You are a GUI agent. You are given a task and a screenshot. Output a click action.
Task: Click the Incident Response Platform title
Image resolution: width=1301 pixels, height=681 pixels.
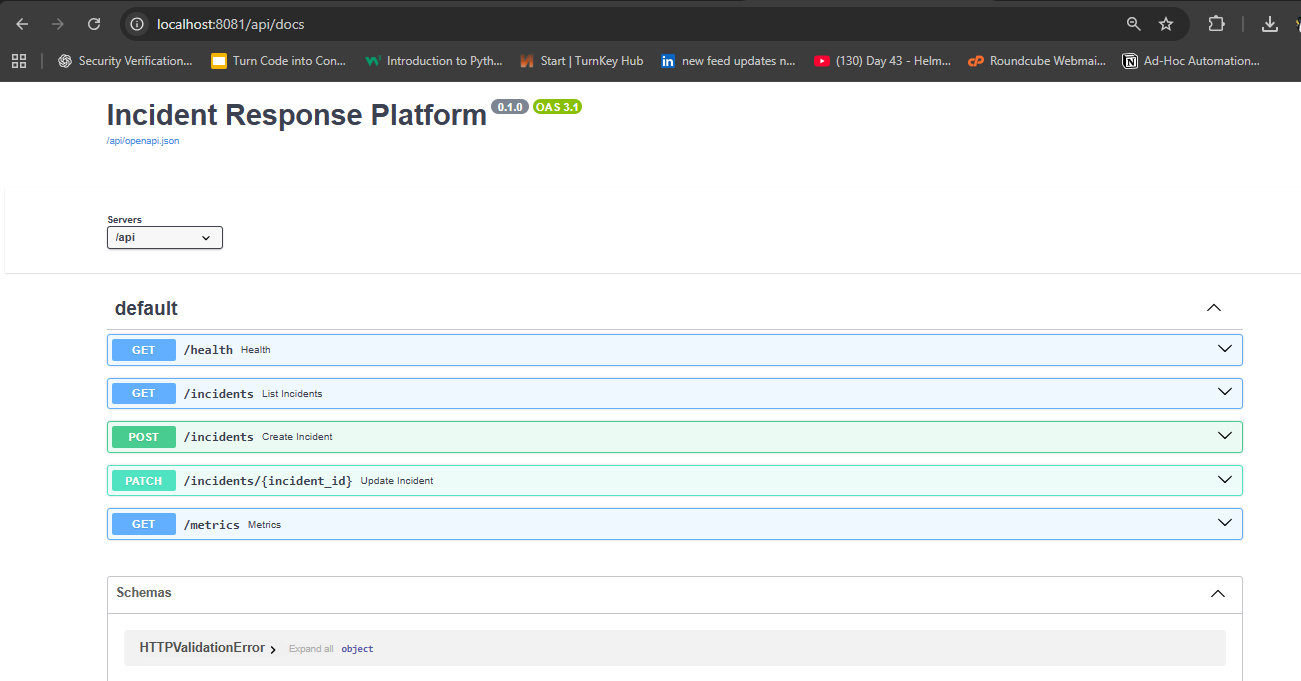tap(297, 115)
